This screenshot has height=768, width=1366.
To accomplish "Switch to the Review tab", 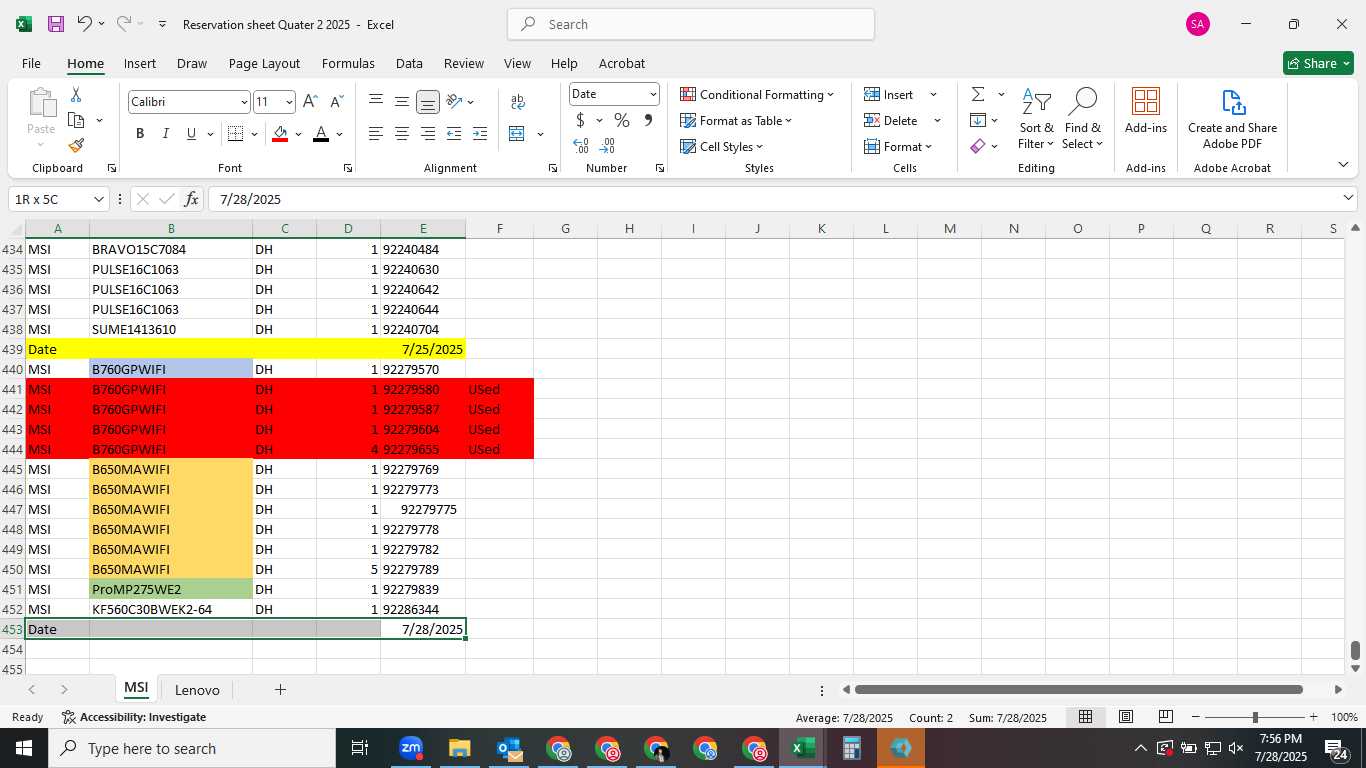I will point(464,63).
